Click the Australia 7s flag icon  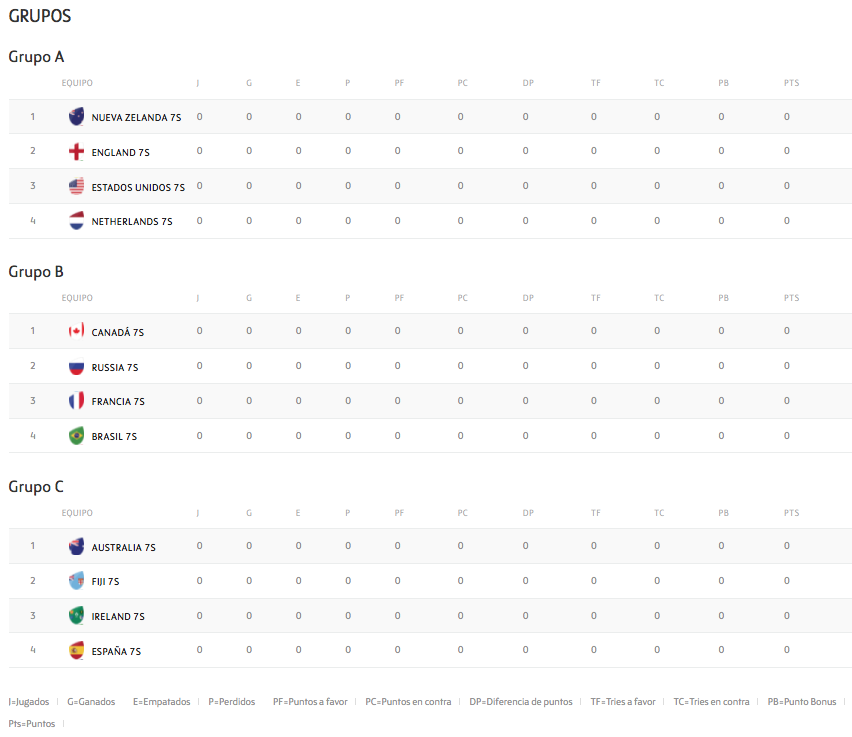coord(76,547)
